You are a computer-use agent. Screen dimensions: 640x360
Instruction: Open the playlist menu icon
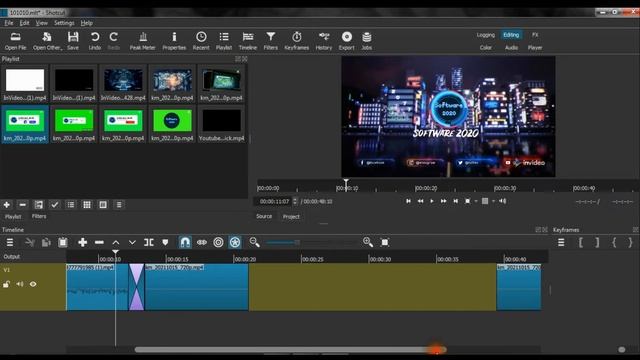[x=119, y=204]
